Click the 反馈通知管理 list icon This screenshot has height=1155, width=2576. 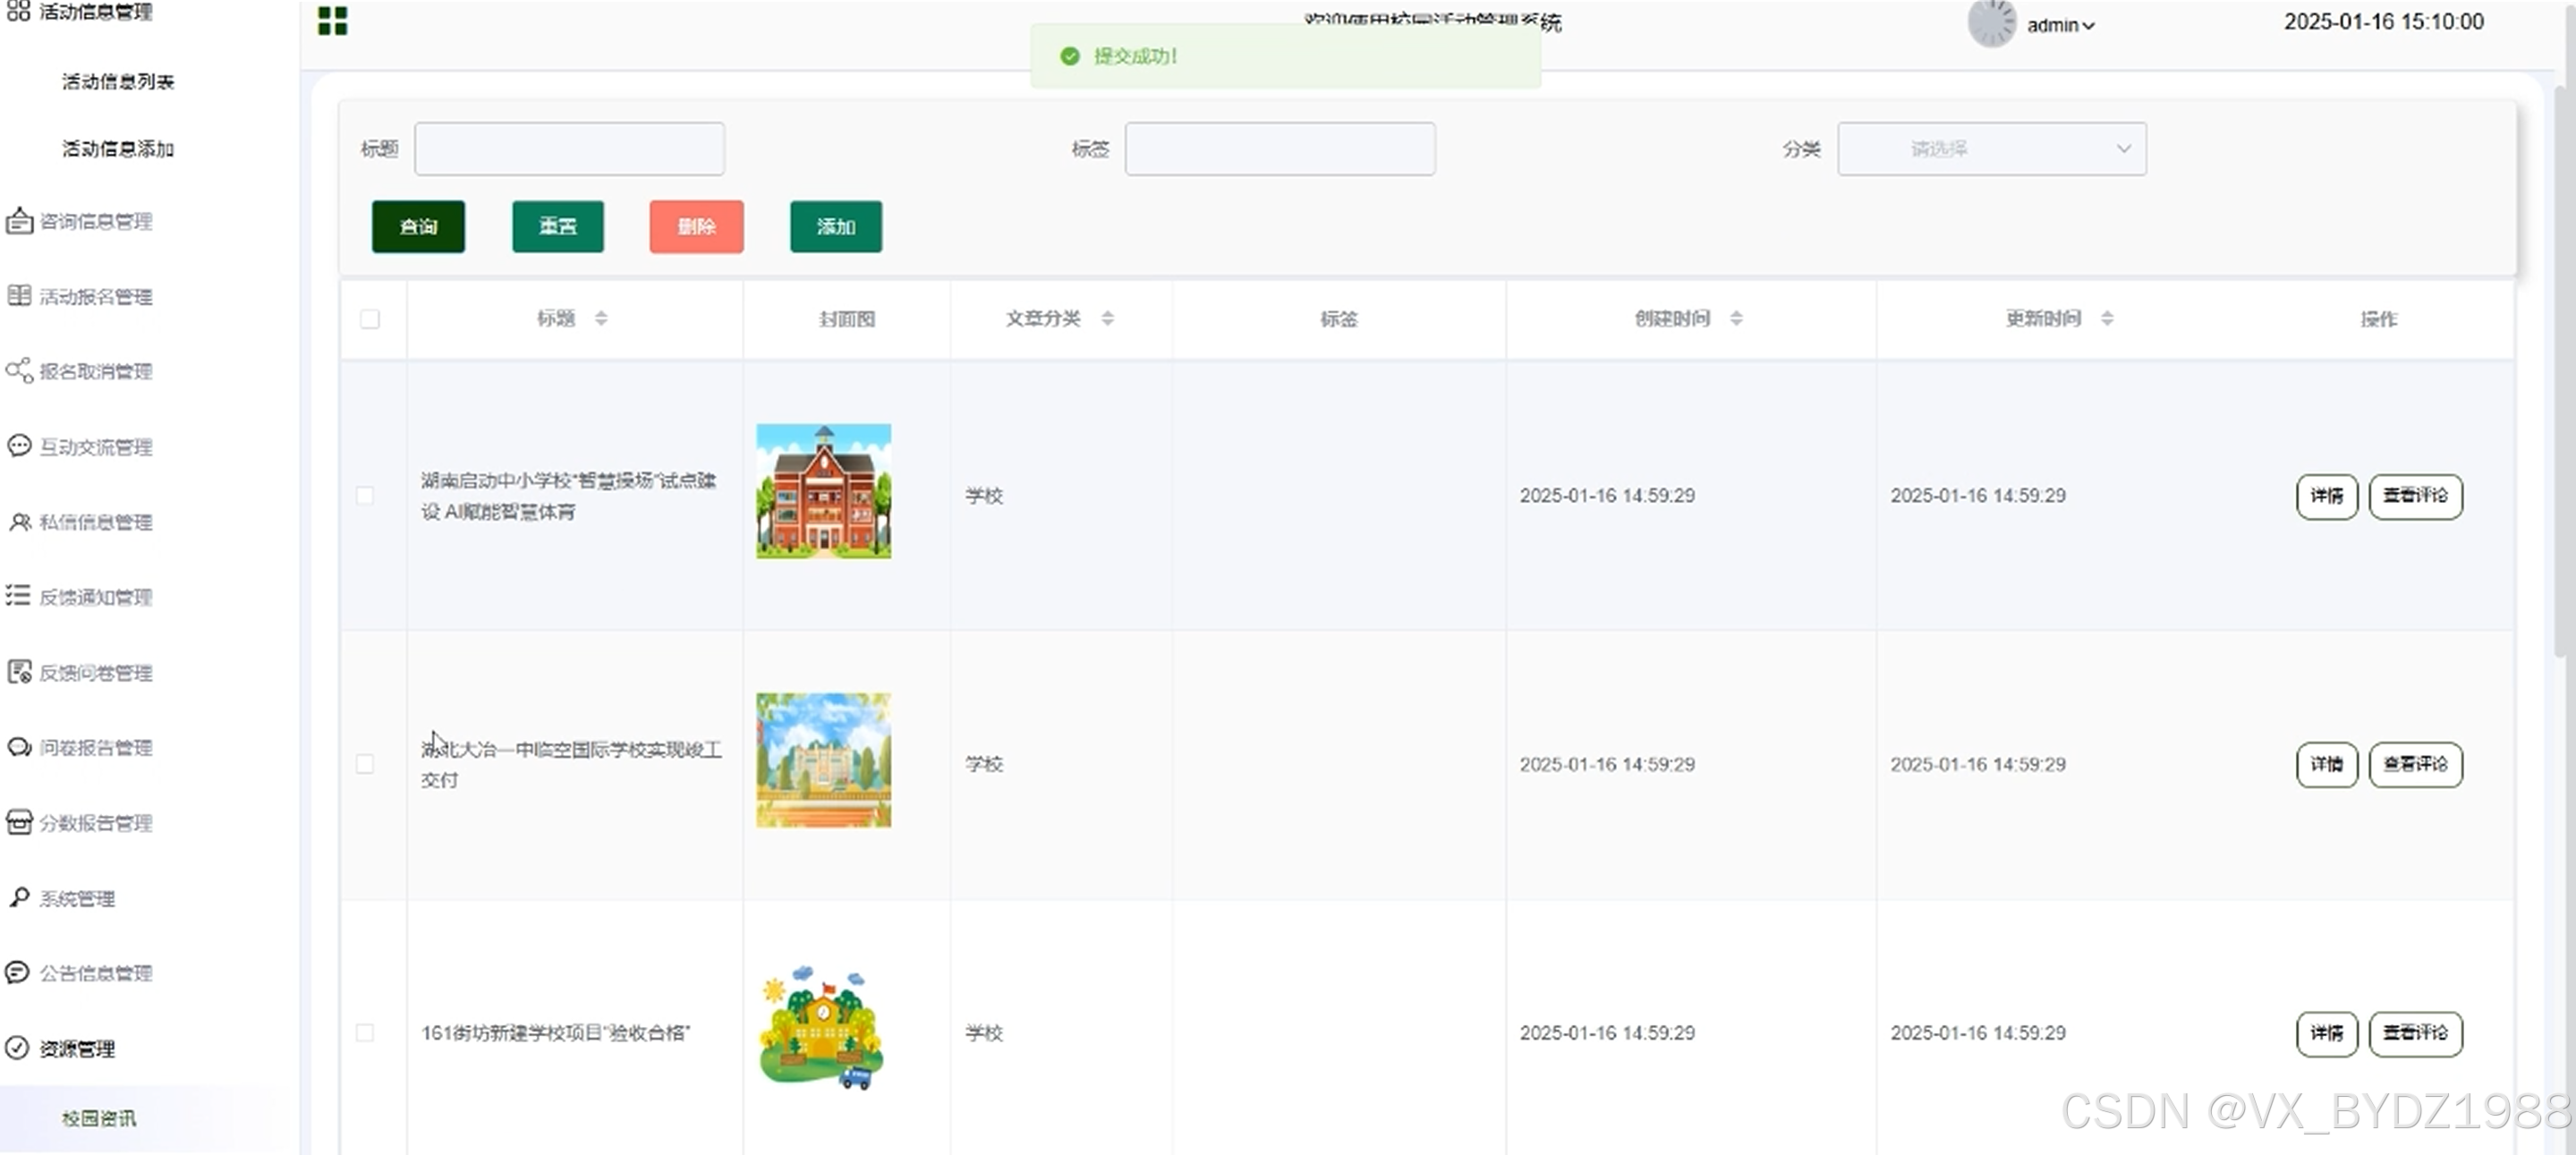tap(19, 597)
